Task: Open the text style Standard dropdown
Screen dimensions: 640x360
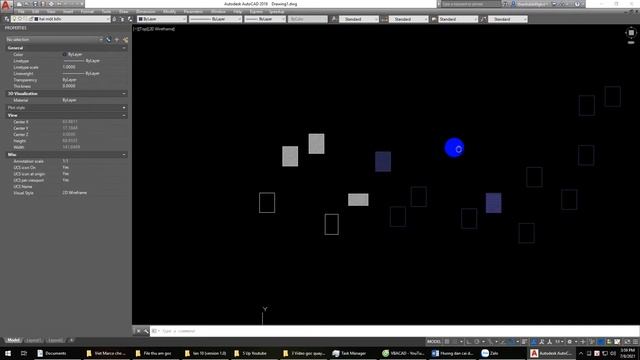Action: [x=358, y=19]
